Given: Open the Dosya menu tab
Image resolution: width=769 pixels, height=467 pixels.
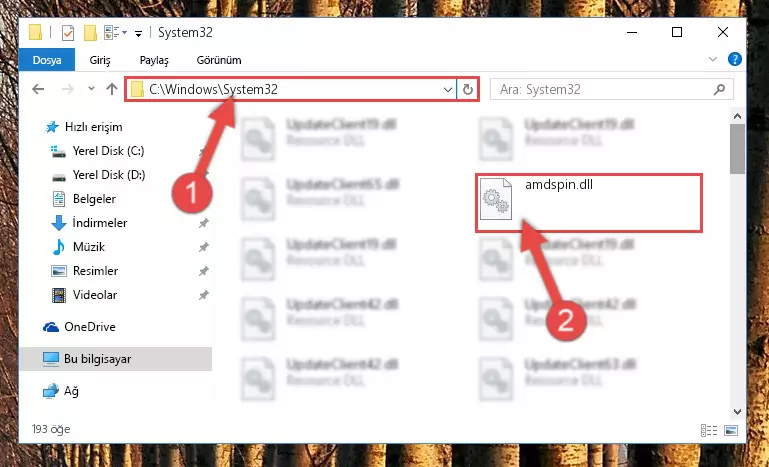Looking at the screenshot, I should pos(47,60).
